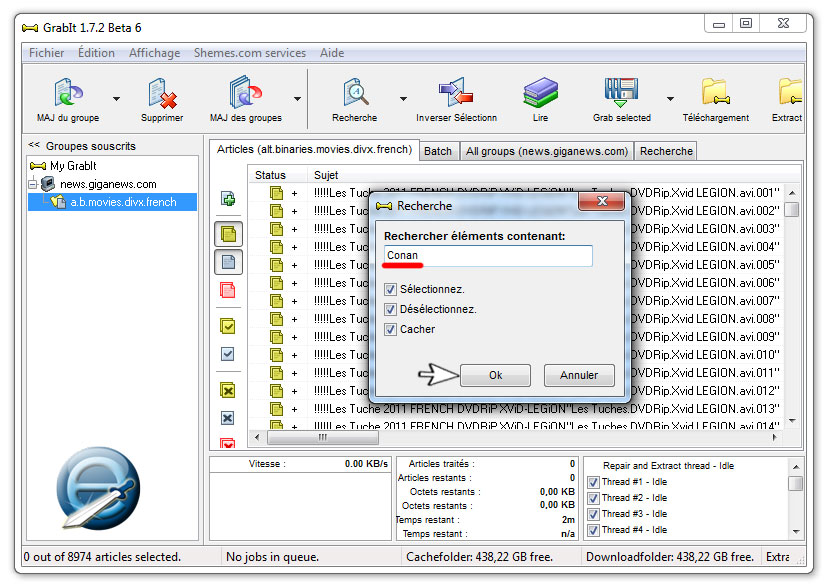Click the a.b.movies.divx.french group icon
Viewport: 826px width, 586px height.
58,202
